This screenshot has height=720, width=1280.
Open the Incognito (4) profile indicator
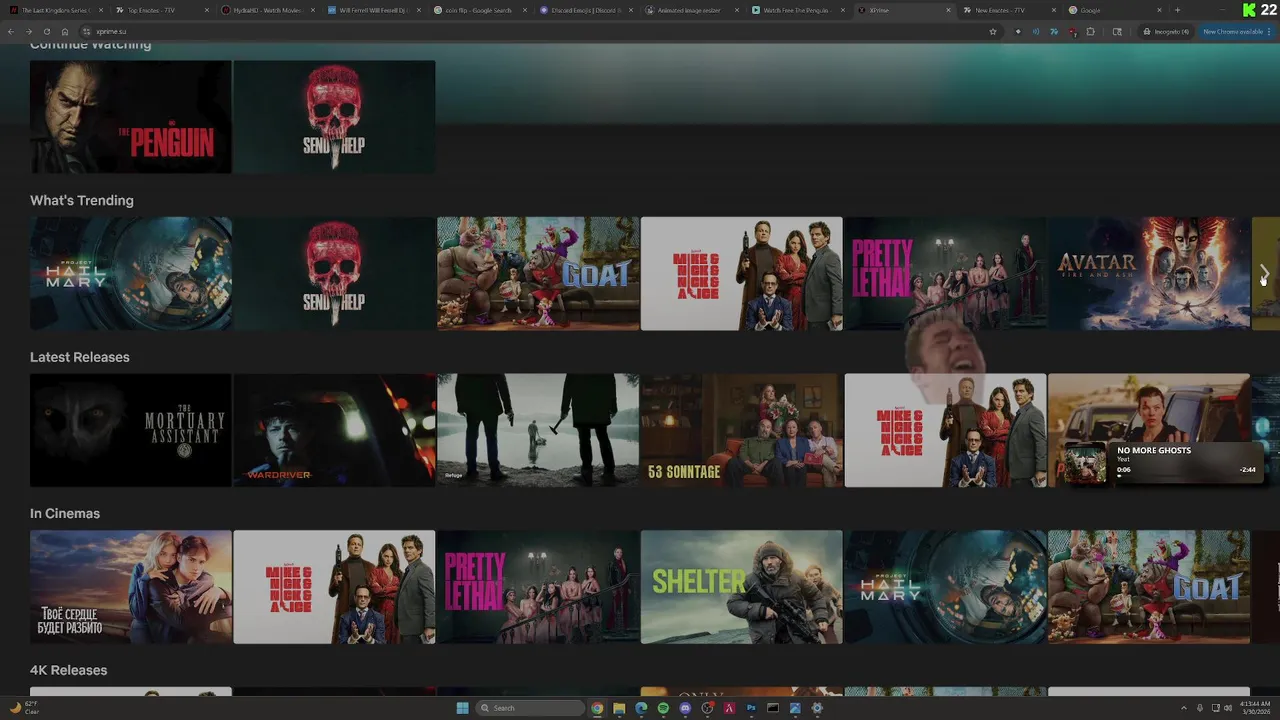pos(1166,32)
